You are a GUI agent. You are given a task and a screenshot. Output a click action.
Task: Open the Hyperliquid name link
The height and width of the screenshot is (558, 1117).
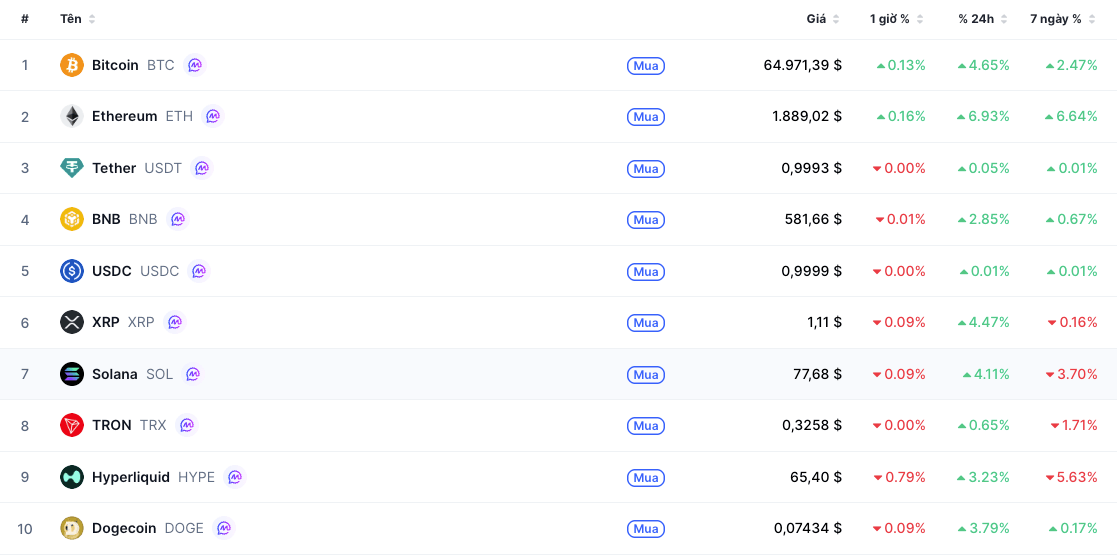pos(131,477)
